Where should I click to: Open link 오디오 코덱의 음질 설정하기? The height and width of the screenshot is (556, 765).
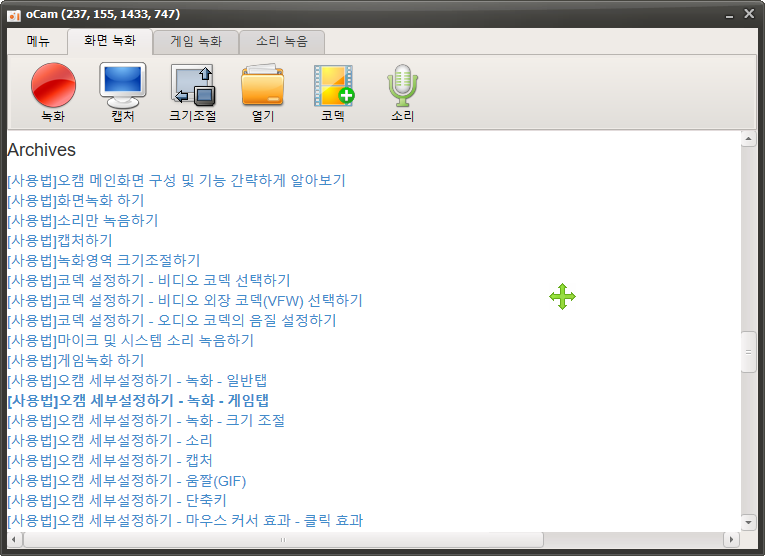pyautogui.click(x=172, y=320)
